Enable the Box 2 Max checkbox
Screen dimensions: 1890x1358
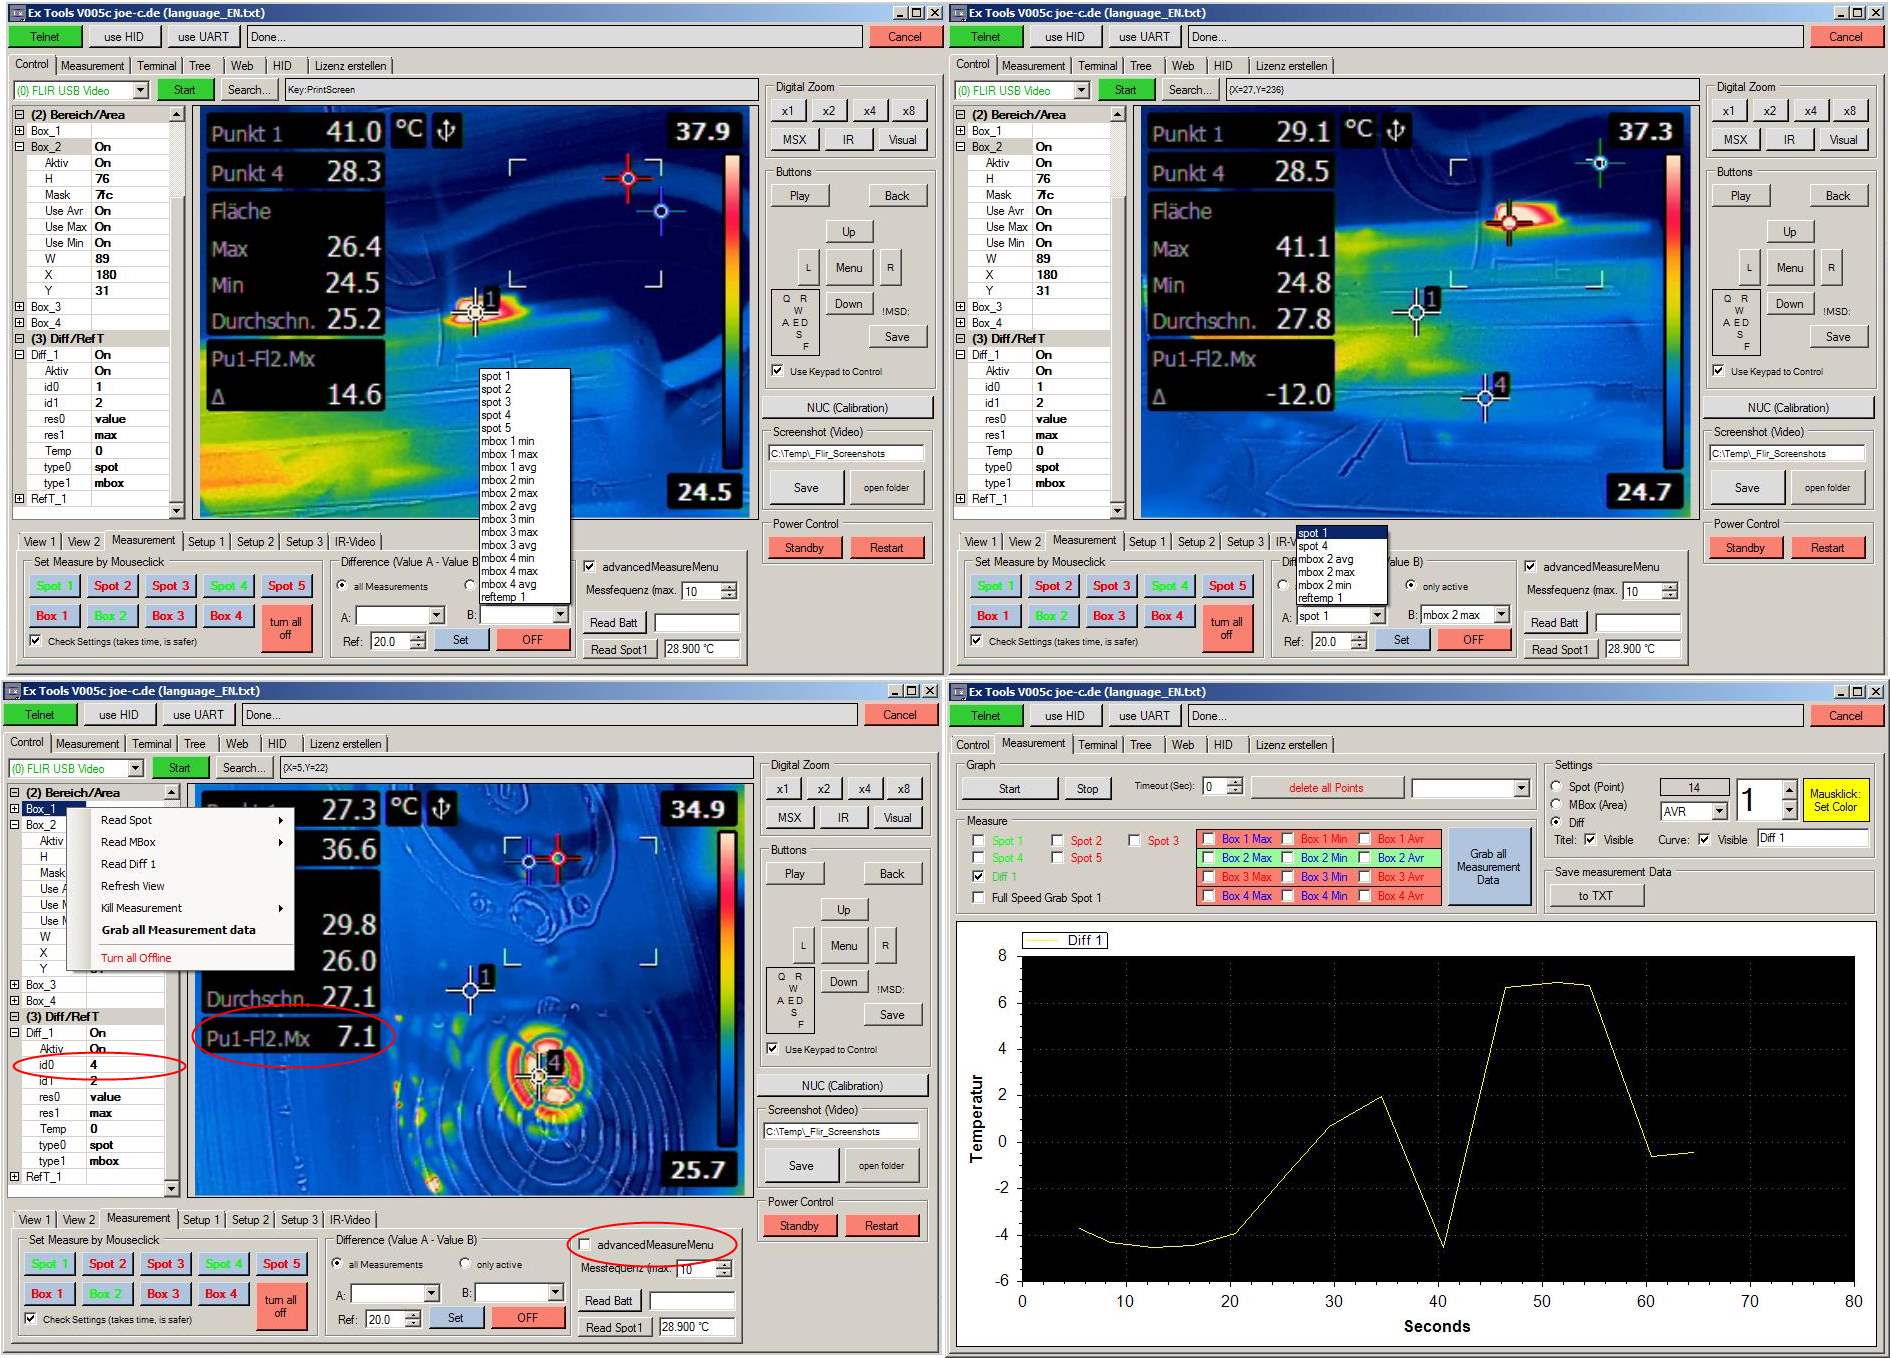1209,858
